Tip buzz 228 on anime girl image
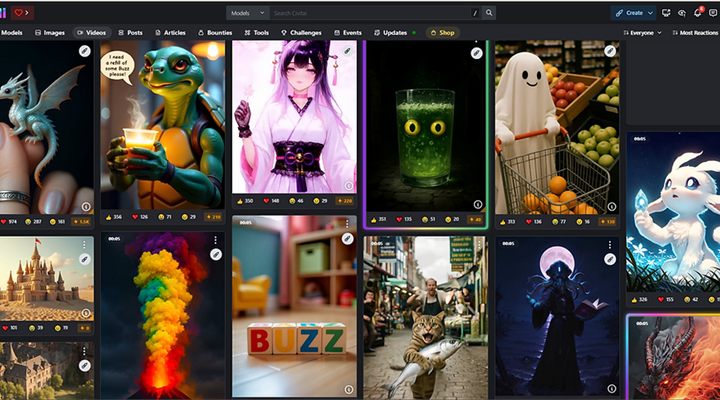The image size is (720, 400). coord(345,201)
